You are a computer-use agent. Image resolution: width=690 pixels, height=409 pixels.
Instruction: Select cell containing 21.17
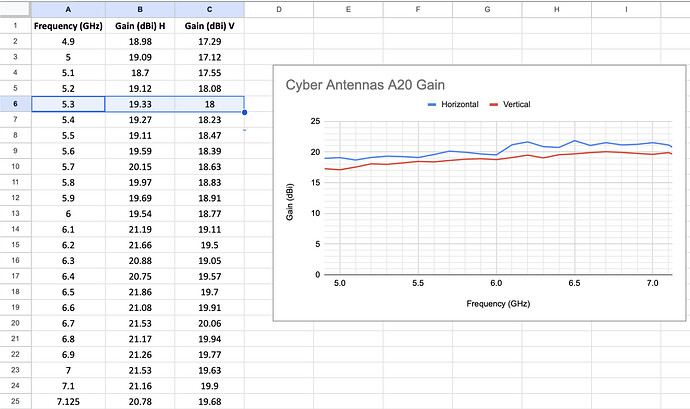click(x=140, y=339)
